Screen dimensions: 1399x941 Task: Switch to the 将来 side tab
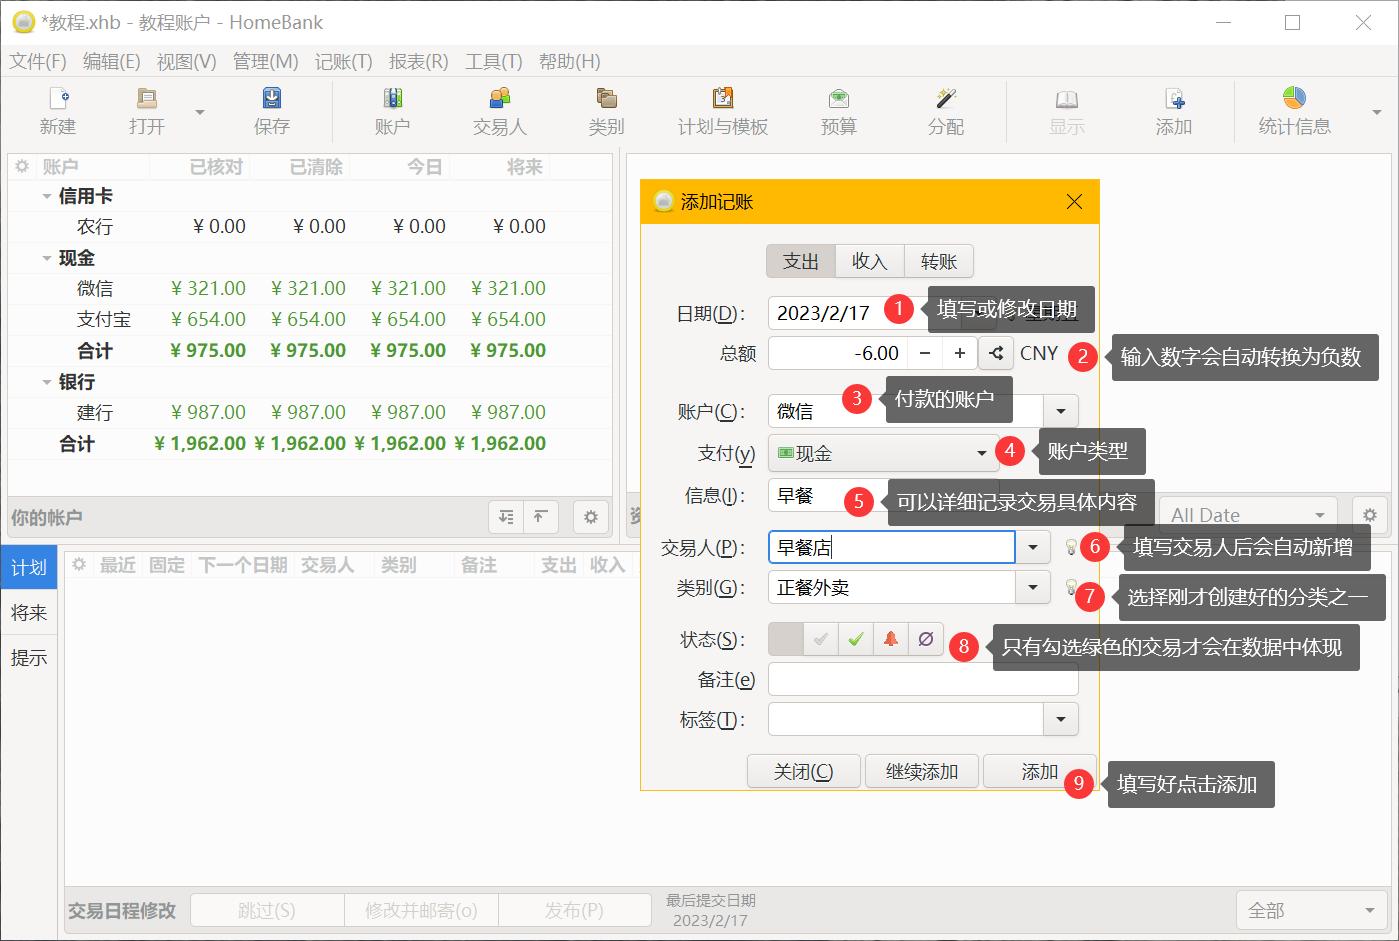tap(29, 613)
